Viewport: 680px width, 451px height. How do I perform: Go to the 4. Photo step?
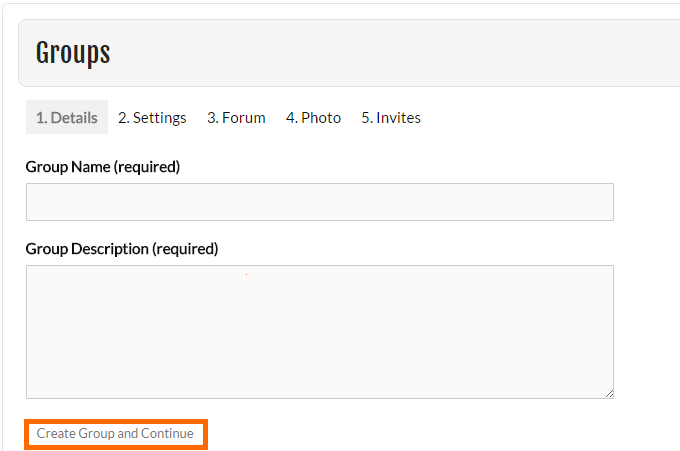click(314, 118)
